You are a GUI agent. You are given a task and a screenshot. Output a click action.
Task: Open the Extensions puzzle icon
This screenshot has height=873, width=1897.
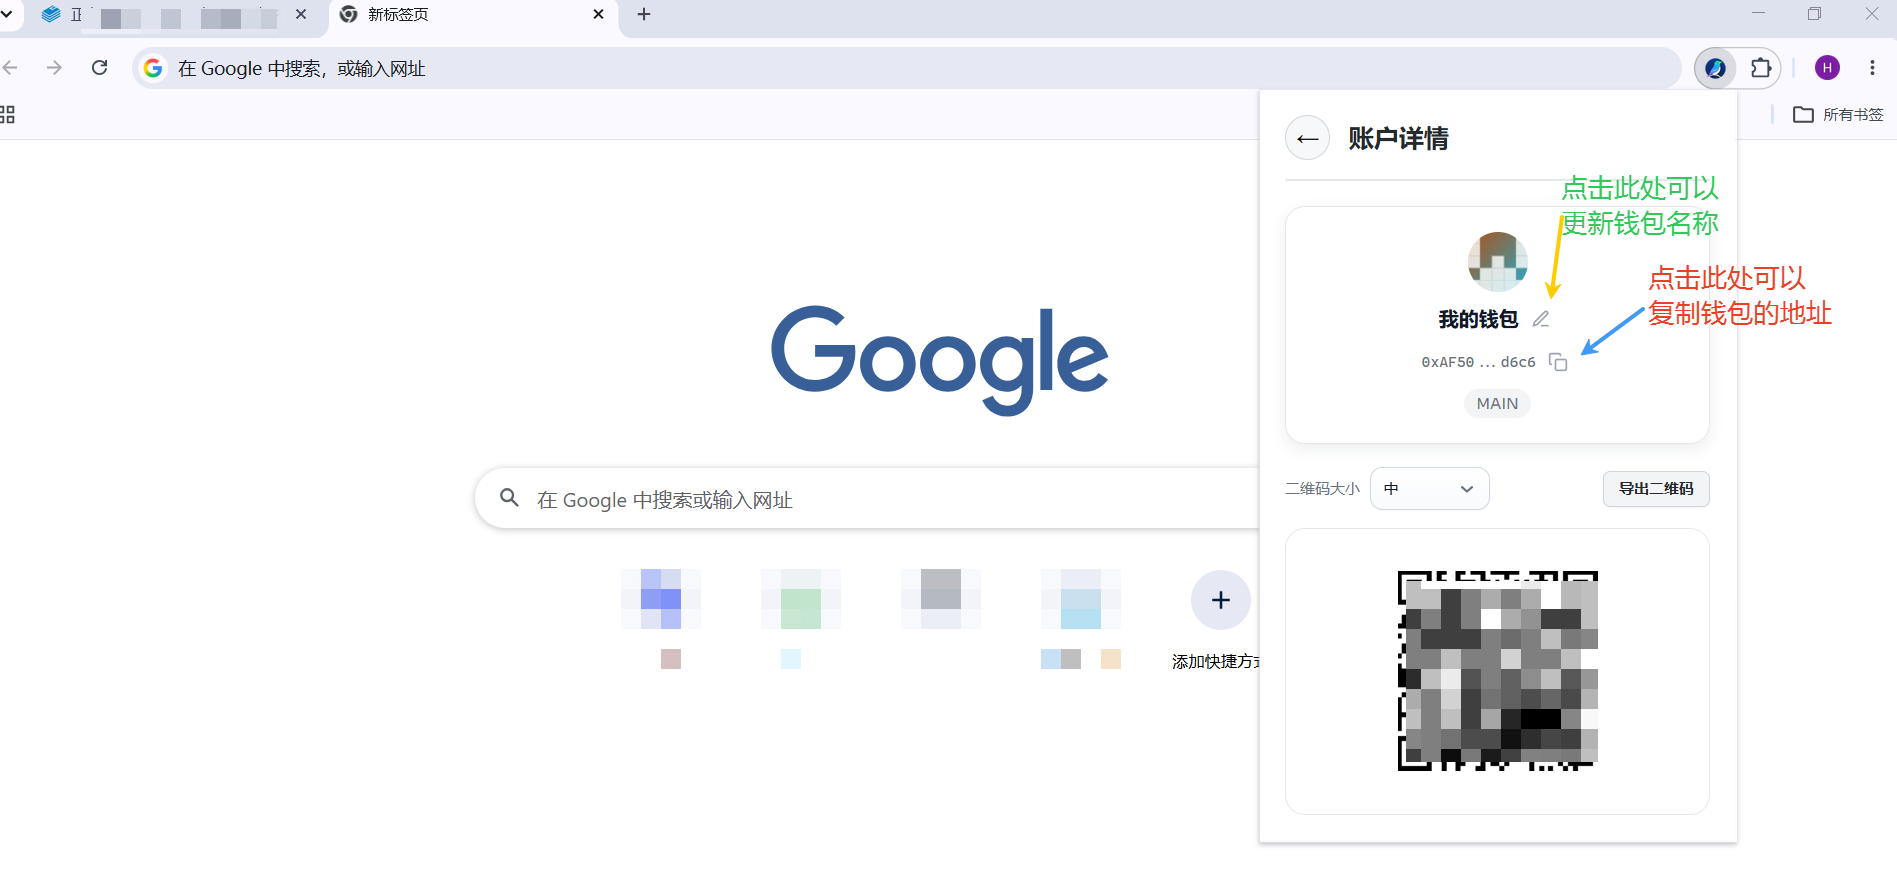[x=1761, y=68]
